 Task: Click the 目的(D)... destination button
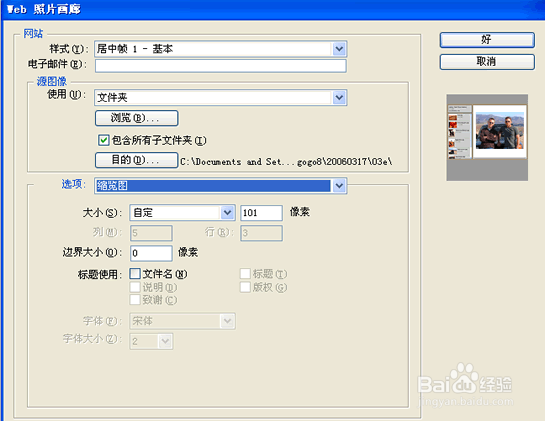click(137, 160)
